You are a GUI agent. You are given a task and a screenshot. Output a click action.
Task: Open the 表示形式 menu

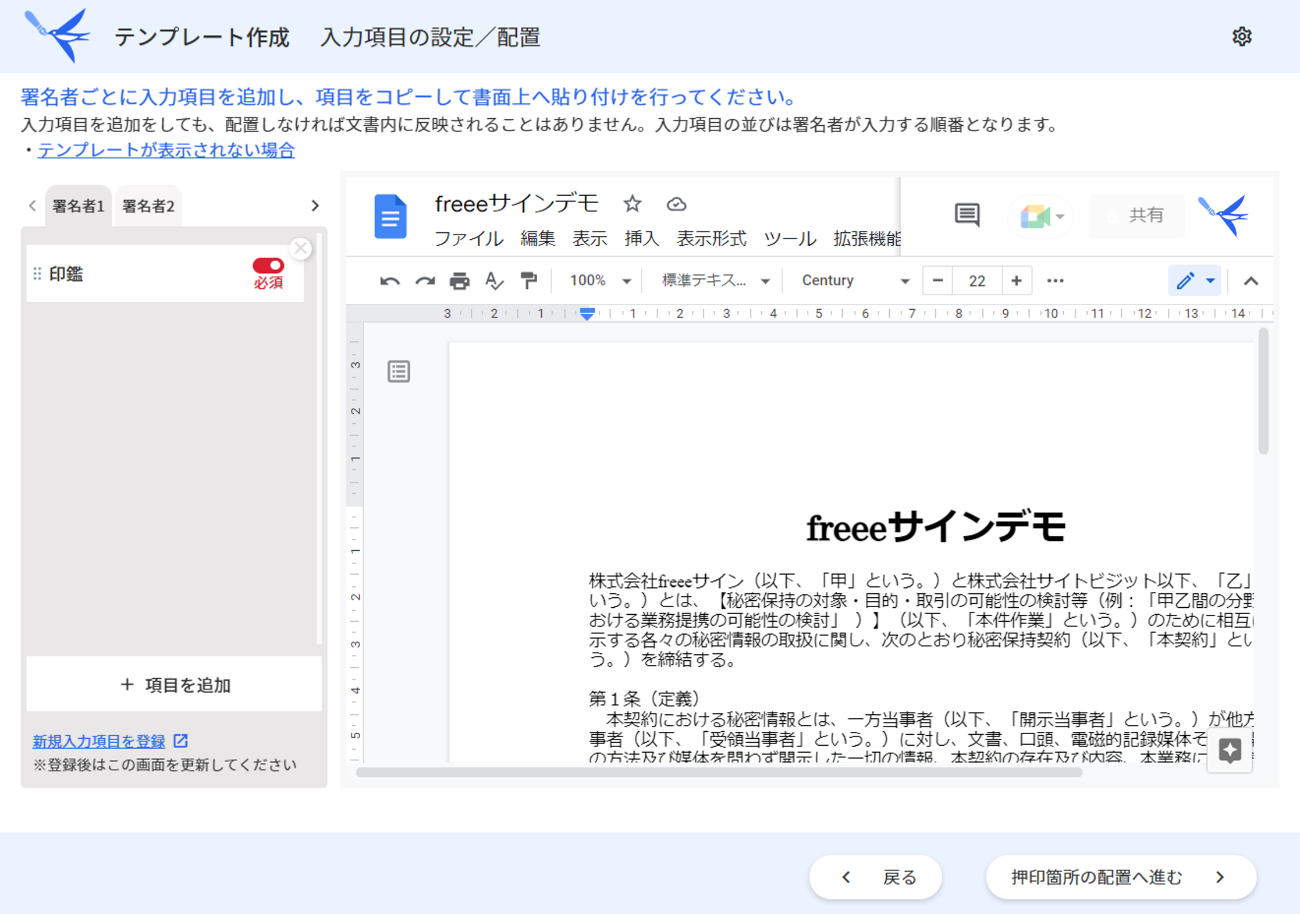pos(711,239)
